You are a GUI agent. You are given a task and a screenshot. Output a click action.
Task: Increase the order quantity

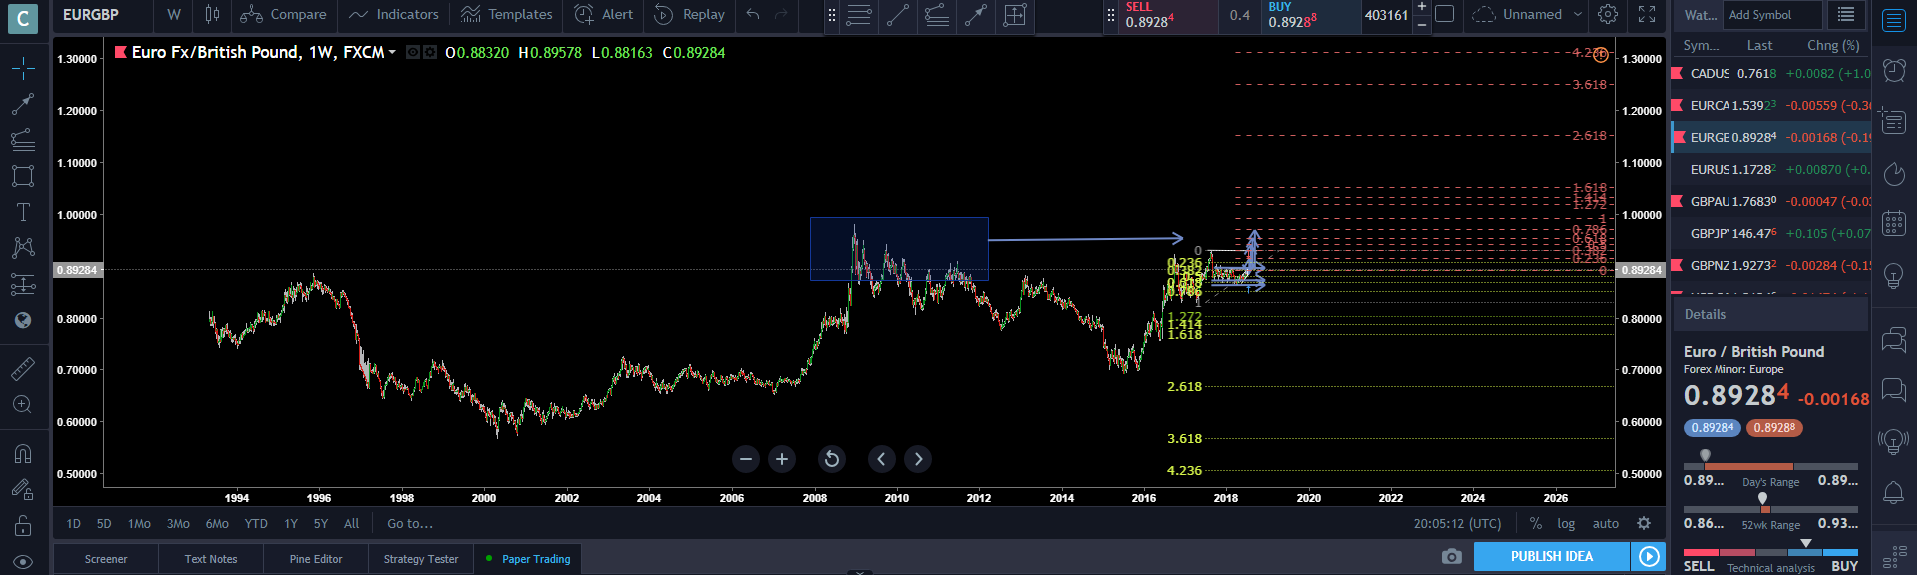1422,7
